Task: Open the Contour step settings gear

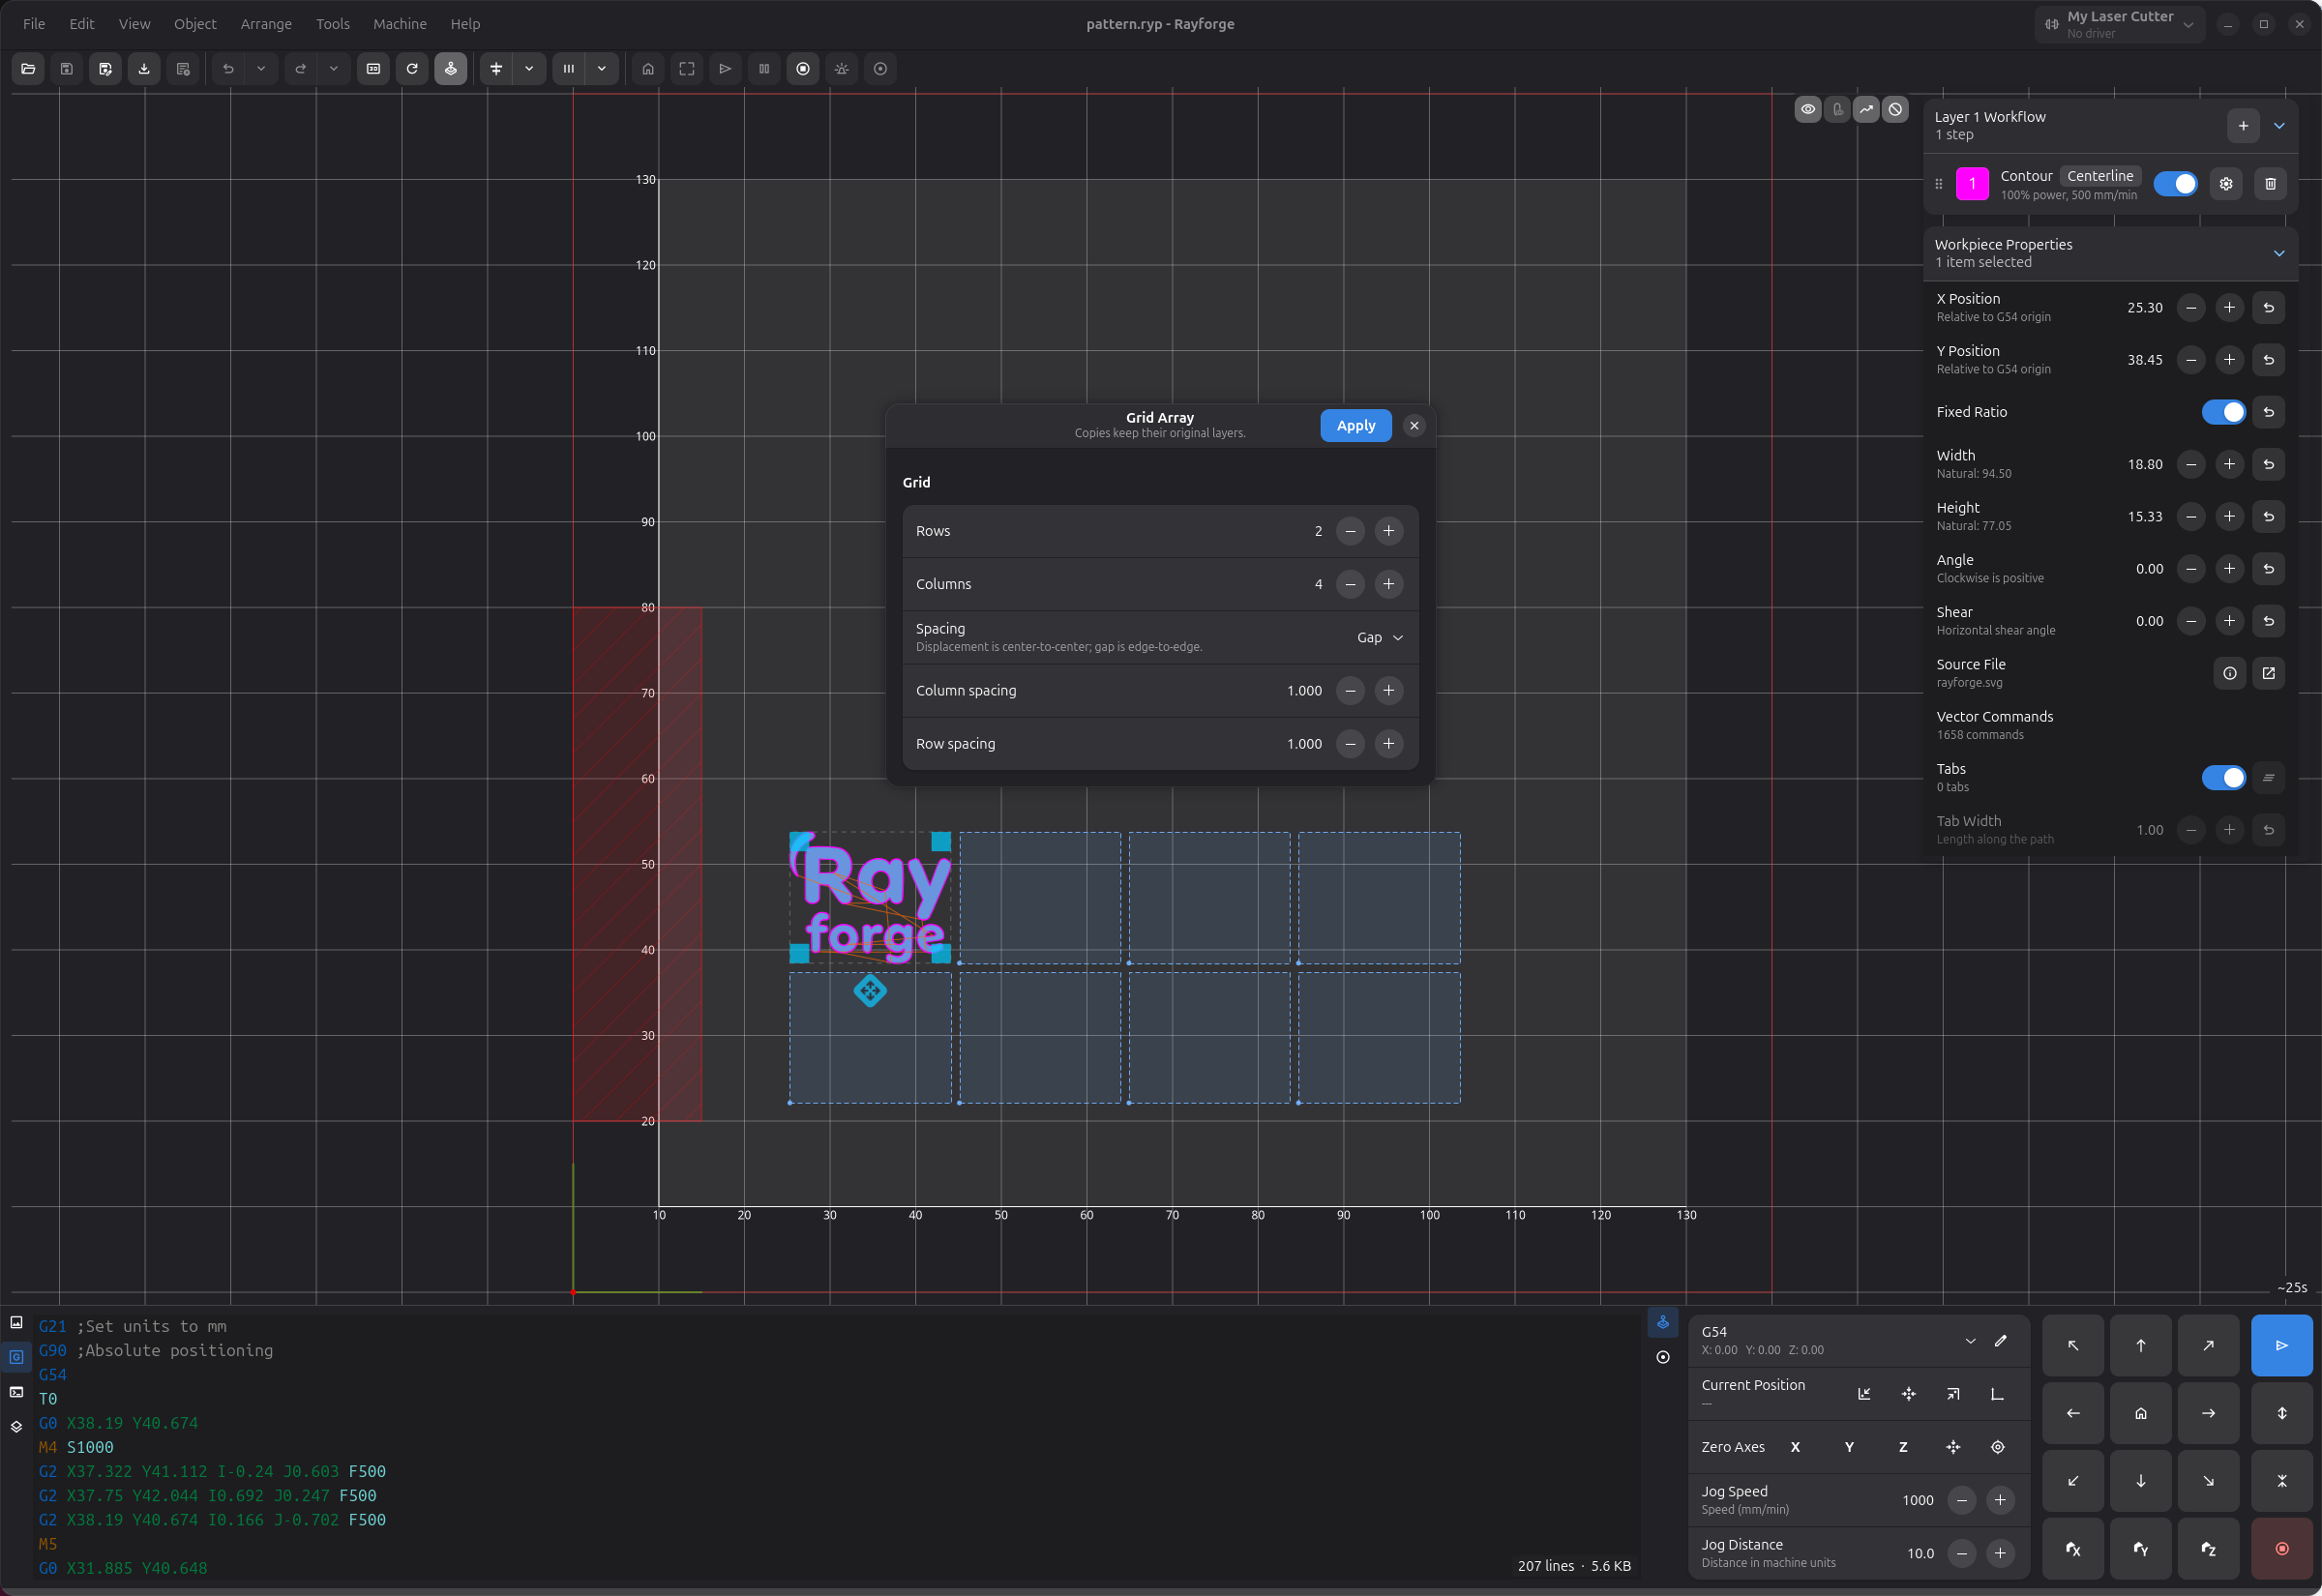Action: 2226,184
